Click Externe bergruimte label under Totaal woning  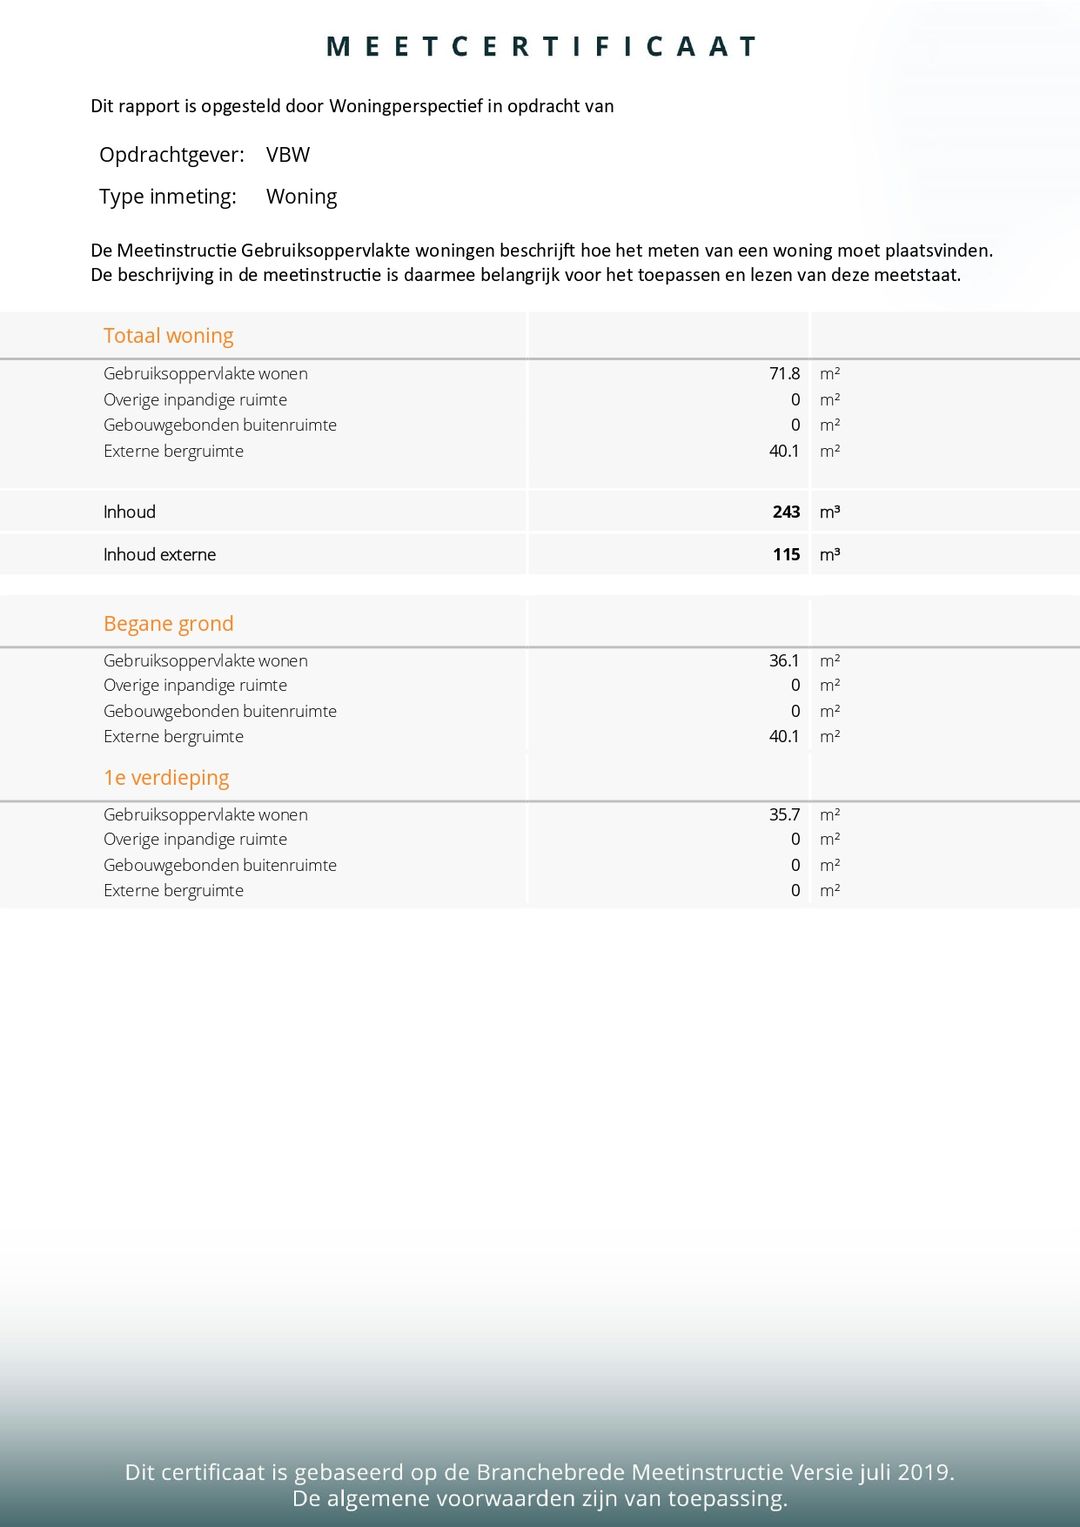[x=173, y=451]
